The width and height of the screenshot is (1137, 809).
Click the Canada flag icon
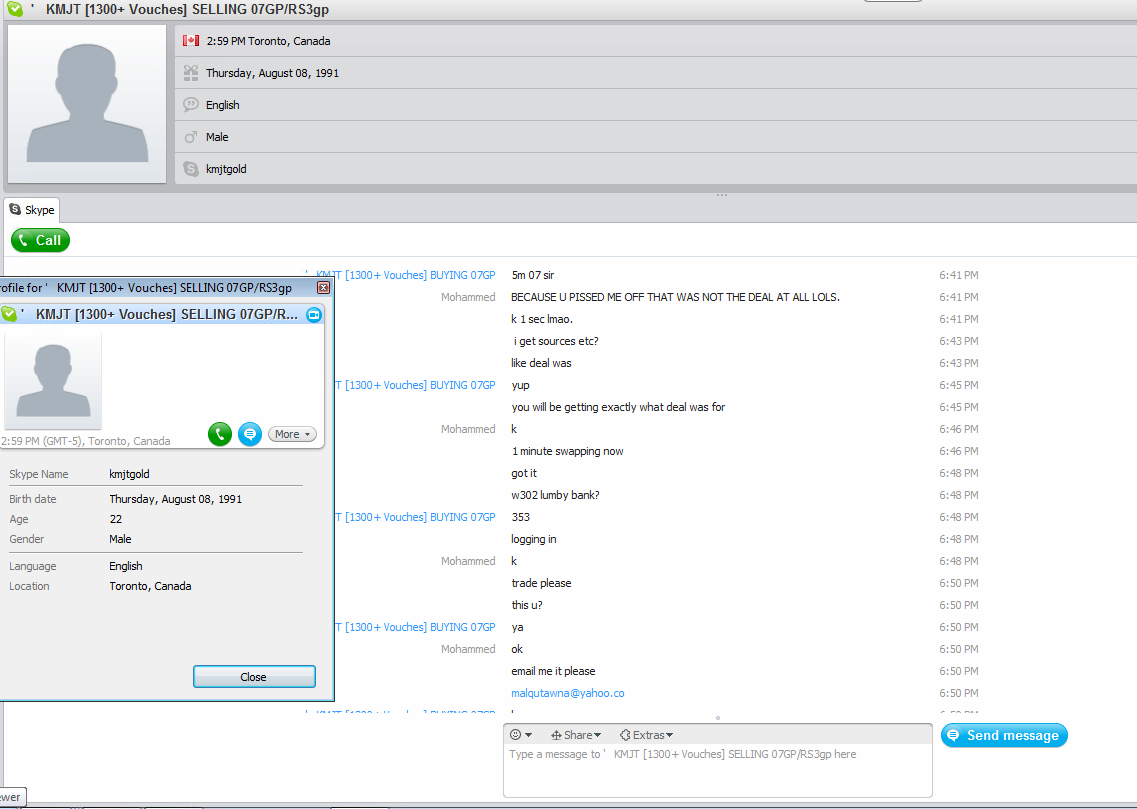click(x=191, y=41)
